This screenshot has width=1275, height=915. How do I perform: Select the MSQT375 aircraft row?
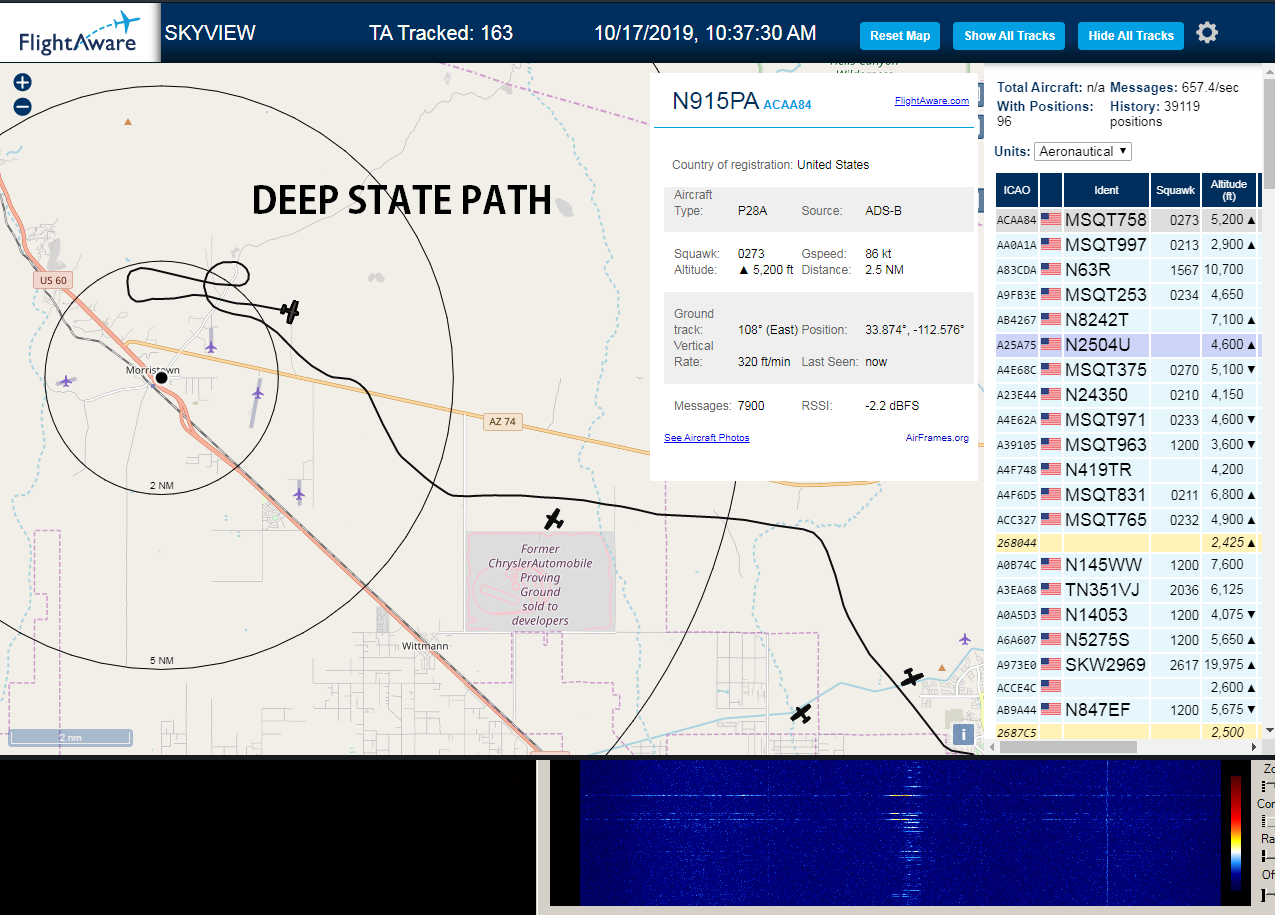click(1127, 370)
